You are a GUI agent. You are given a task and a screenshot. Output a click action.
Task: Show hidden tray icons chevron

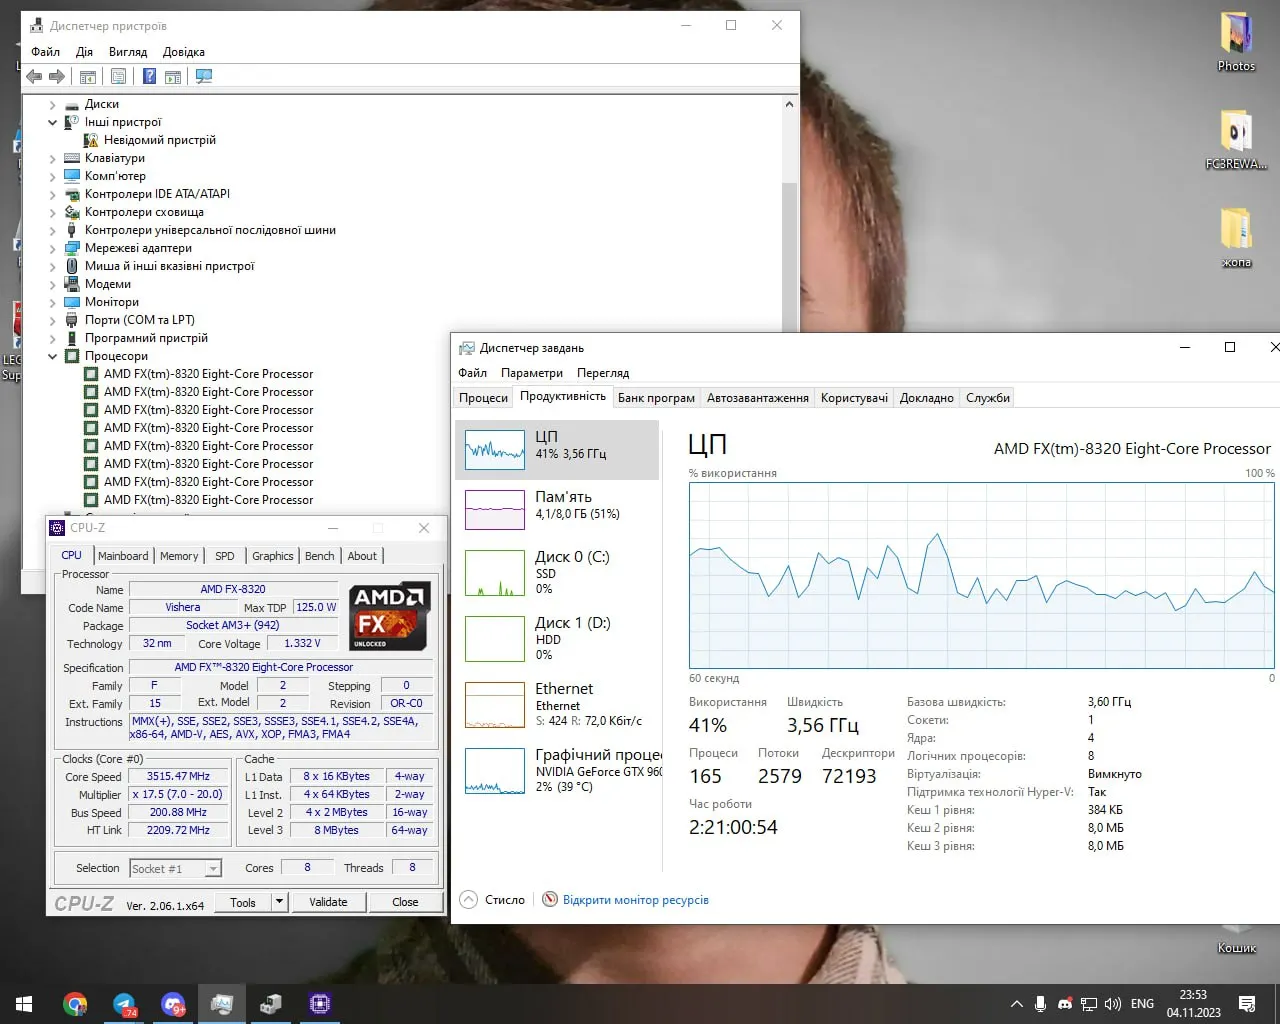[1017, 1004]
